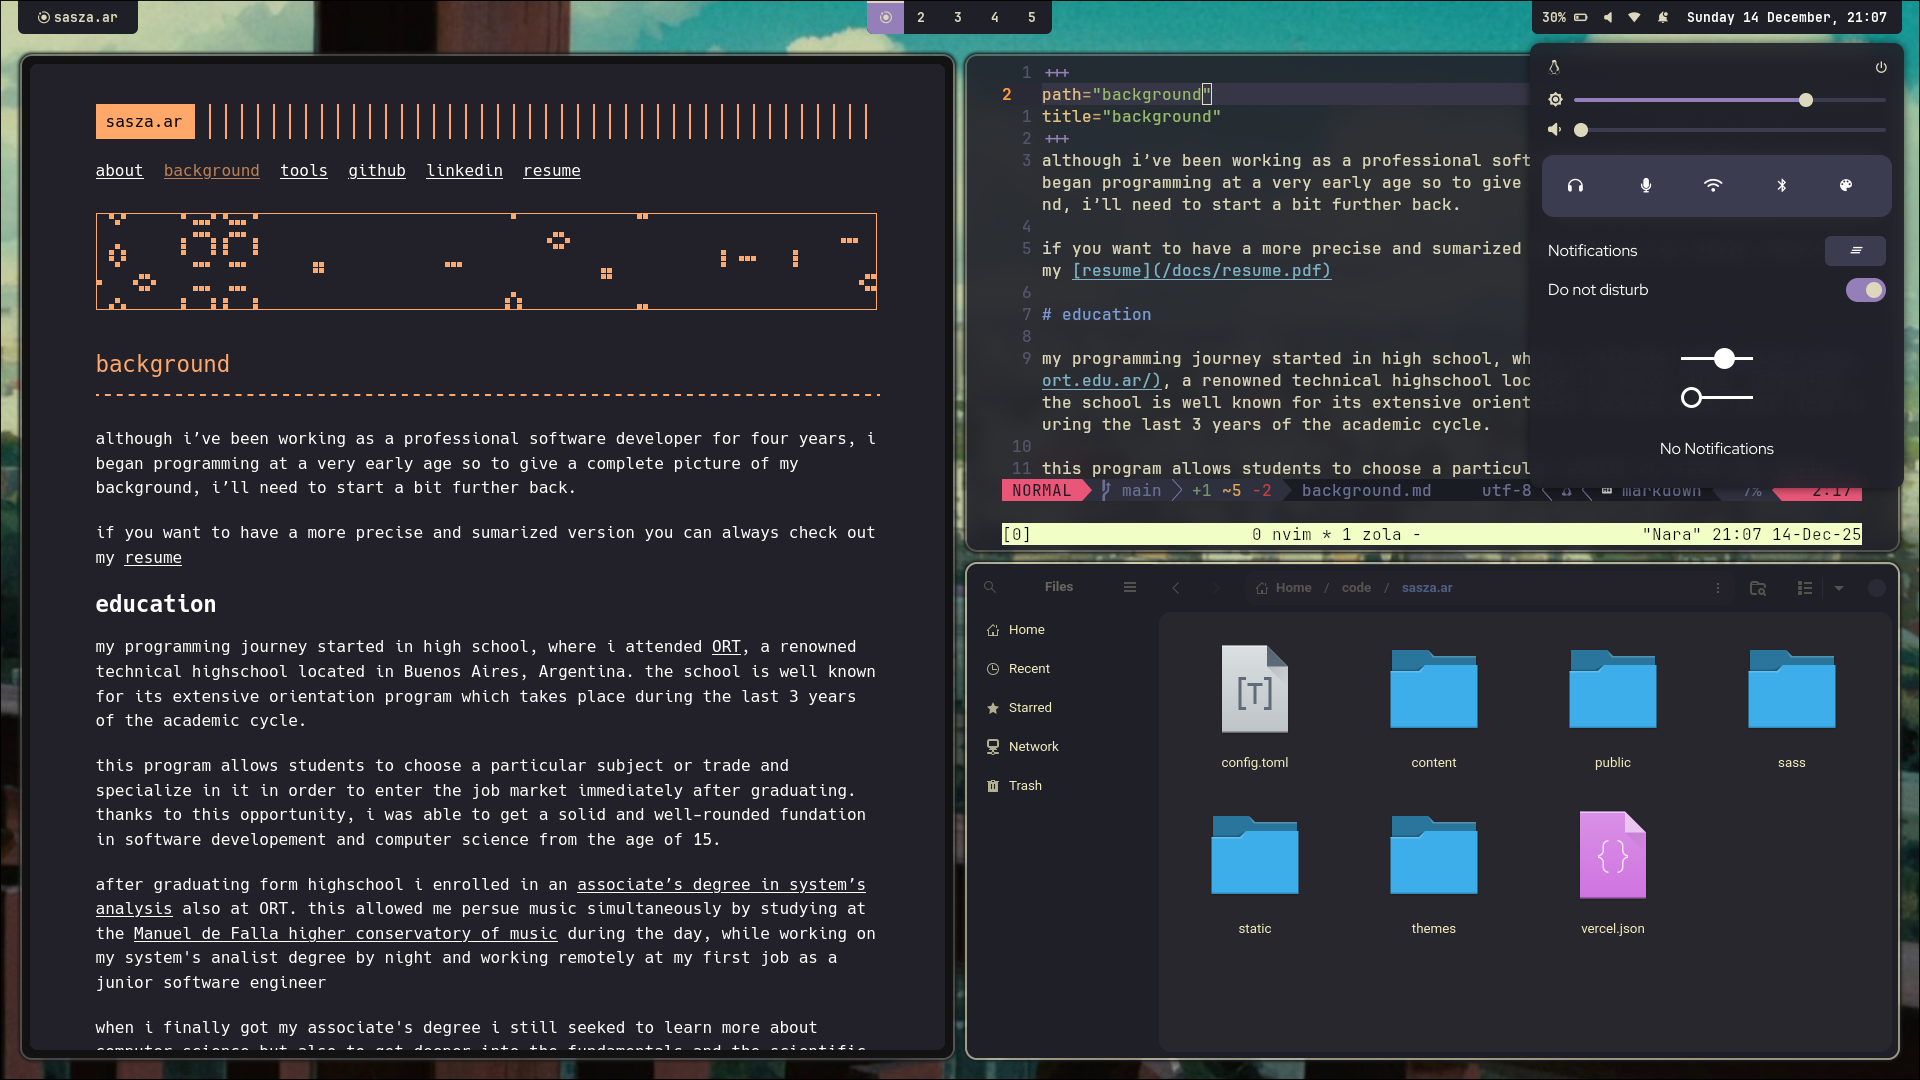Open the color palette theme icon
1920x1080 pixels.
pyautogui.click(x=1846, y=185)
